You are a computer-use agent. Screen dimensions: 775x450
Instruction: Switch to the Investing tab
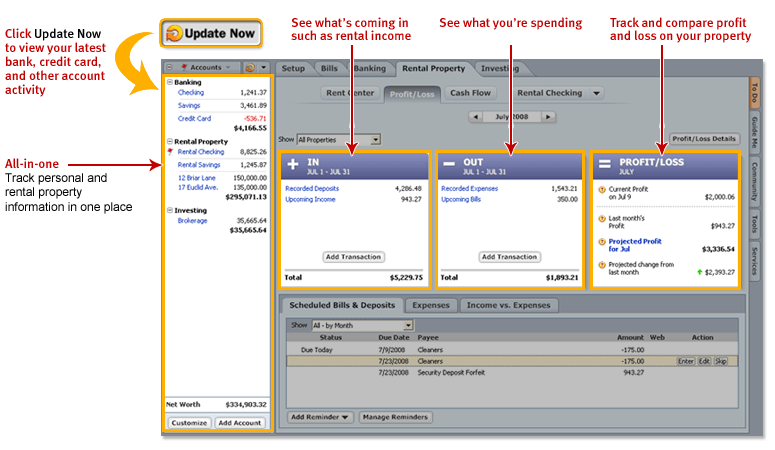[x=500, y=69]
